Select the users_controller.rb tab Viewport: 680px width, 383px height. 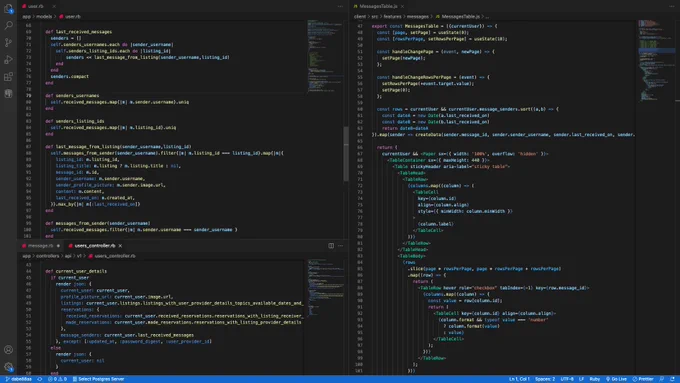click(95, 246)
